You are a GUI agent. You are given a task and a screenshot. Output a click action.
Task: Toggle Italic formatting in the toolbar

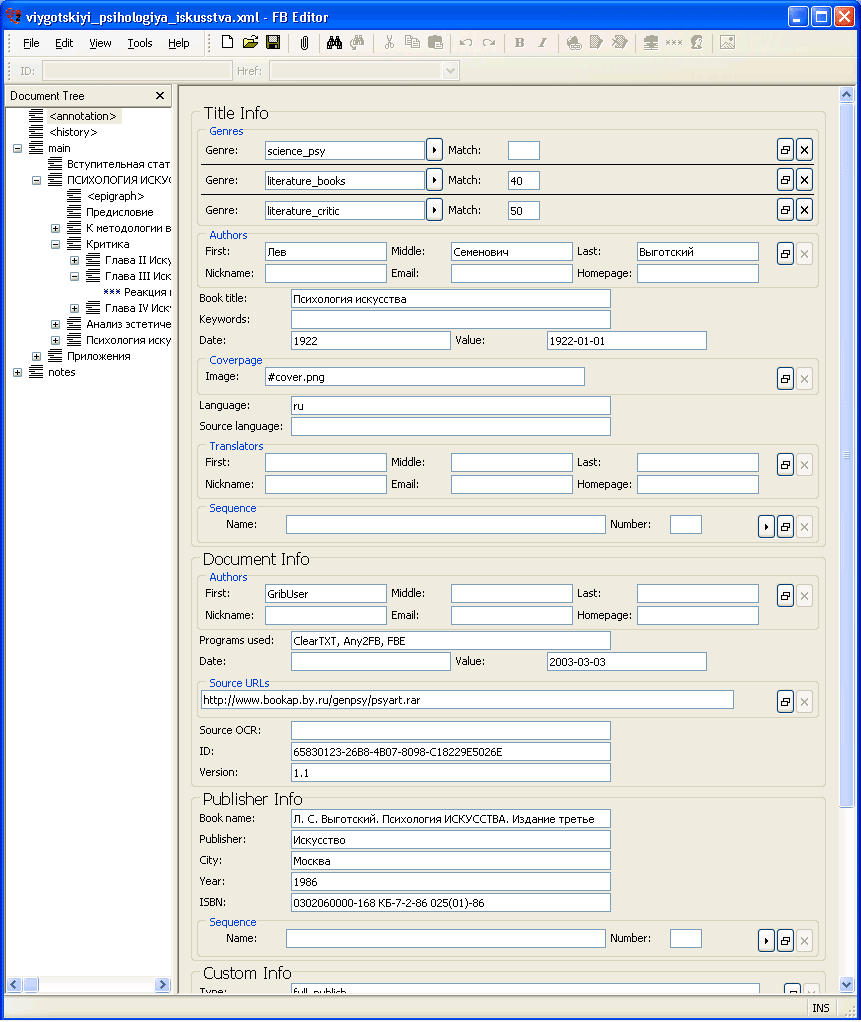tap(542, 43)
